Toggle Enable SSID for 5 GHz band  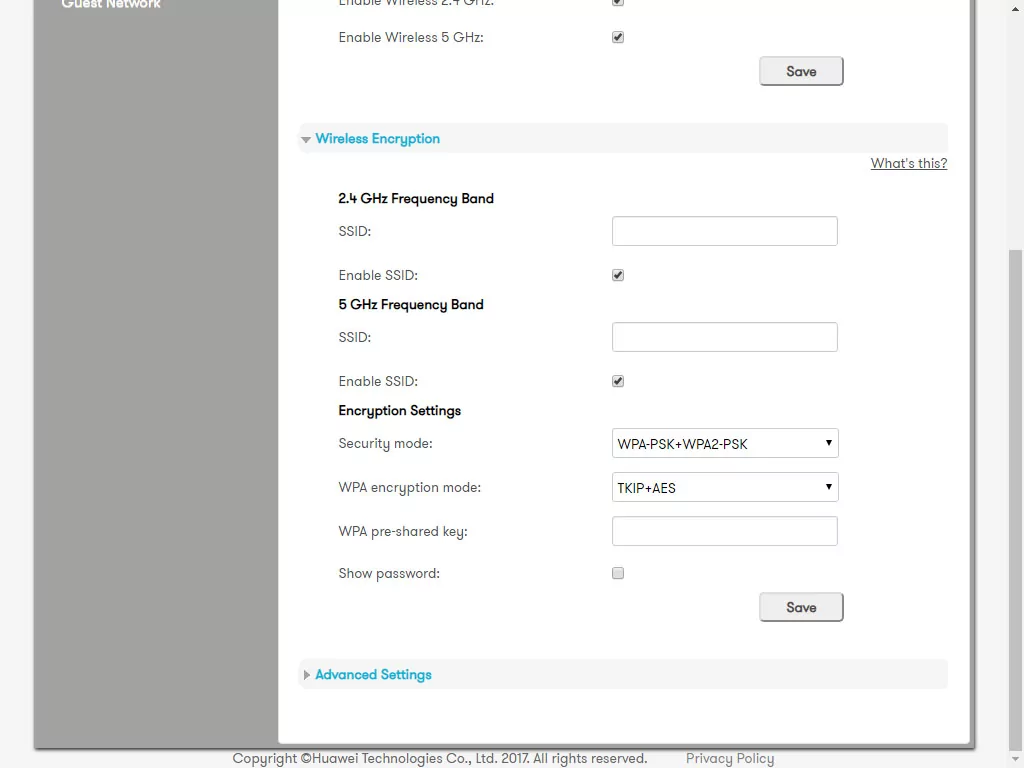[618, 381]
